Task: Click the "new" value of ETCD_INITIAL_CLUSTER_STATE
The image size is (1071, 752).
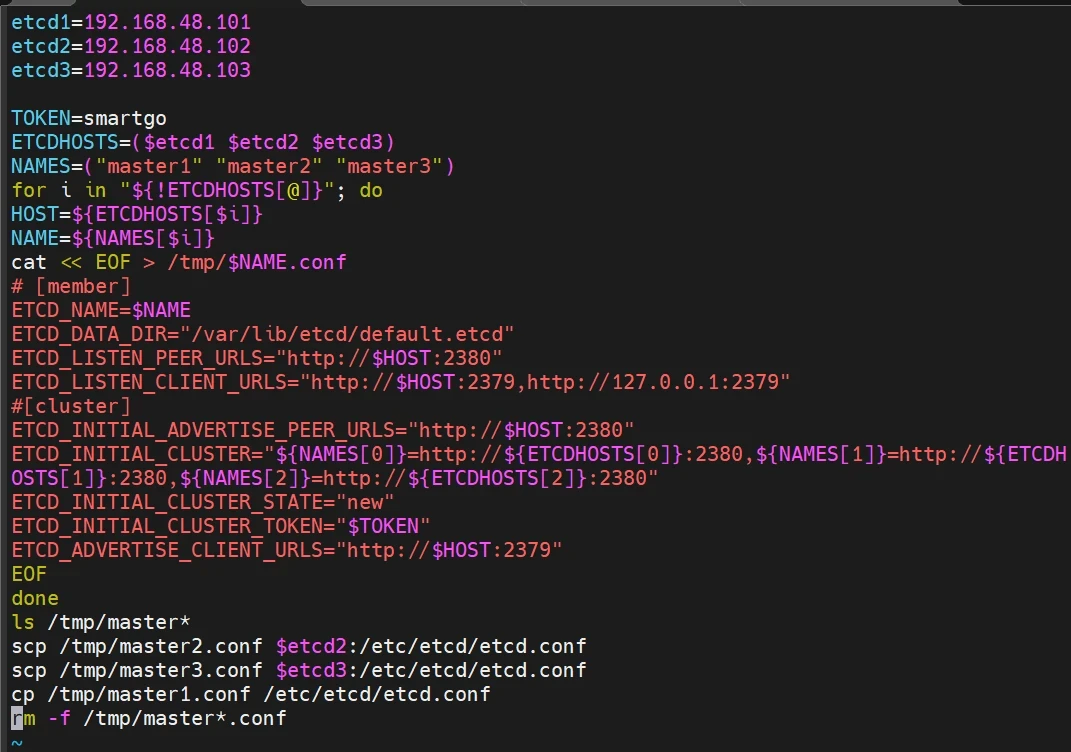Action: tap(365, 502)
